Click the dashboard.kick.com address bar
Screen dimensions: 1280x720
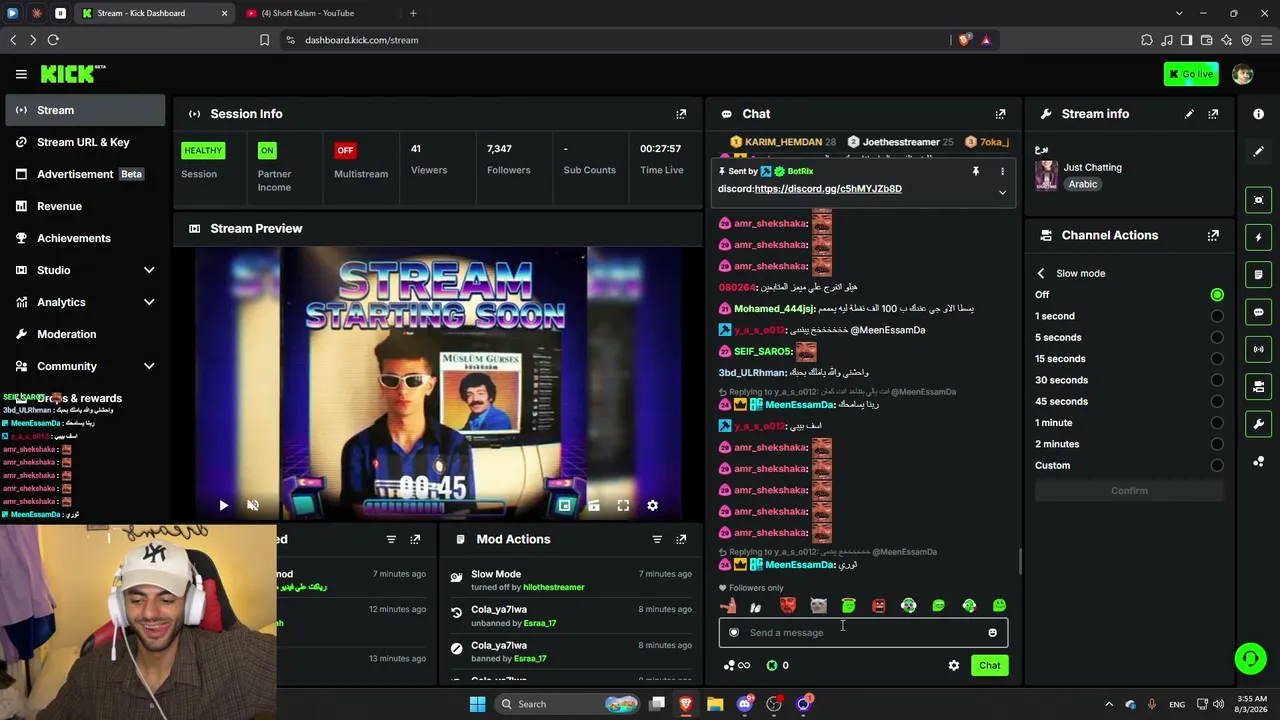[620, 40]
